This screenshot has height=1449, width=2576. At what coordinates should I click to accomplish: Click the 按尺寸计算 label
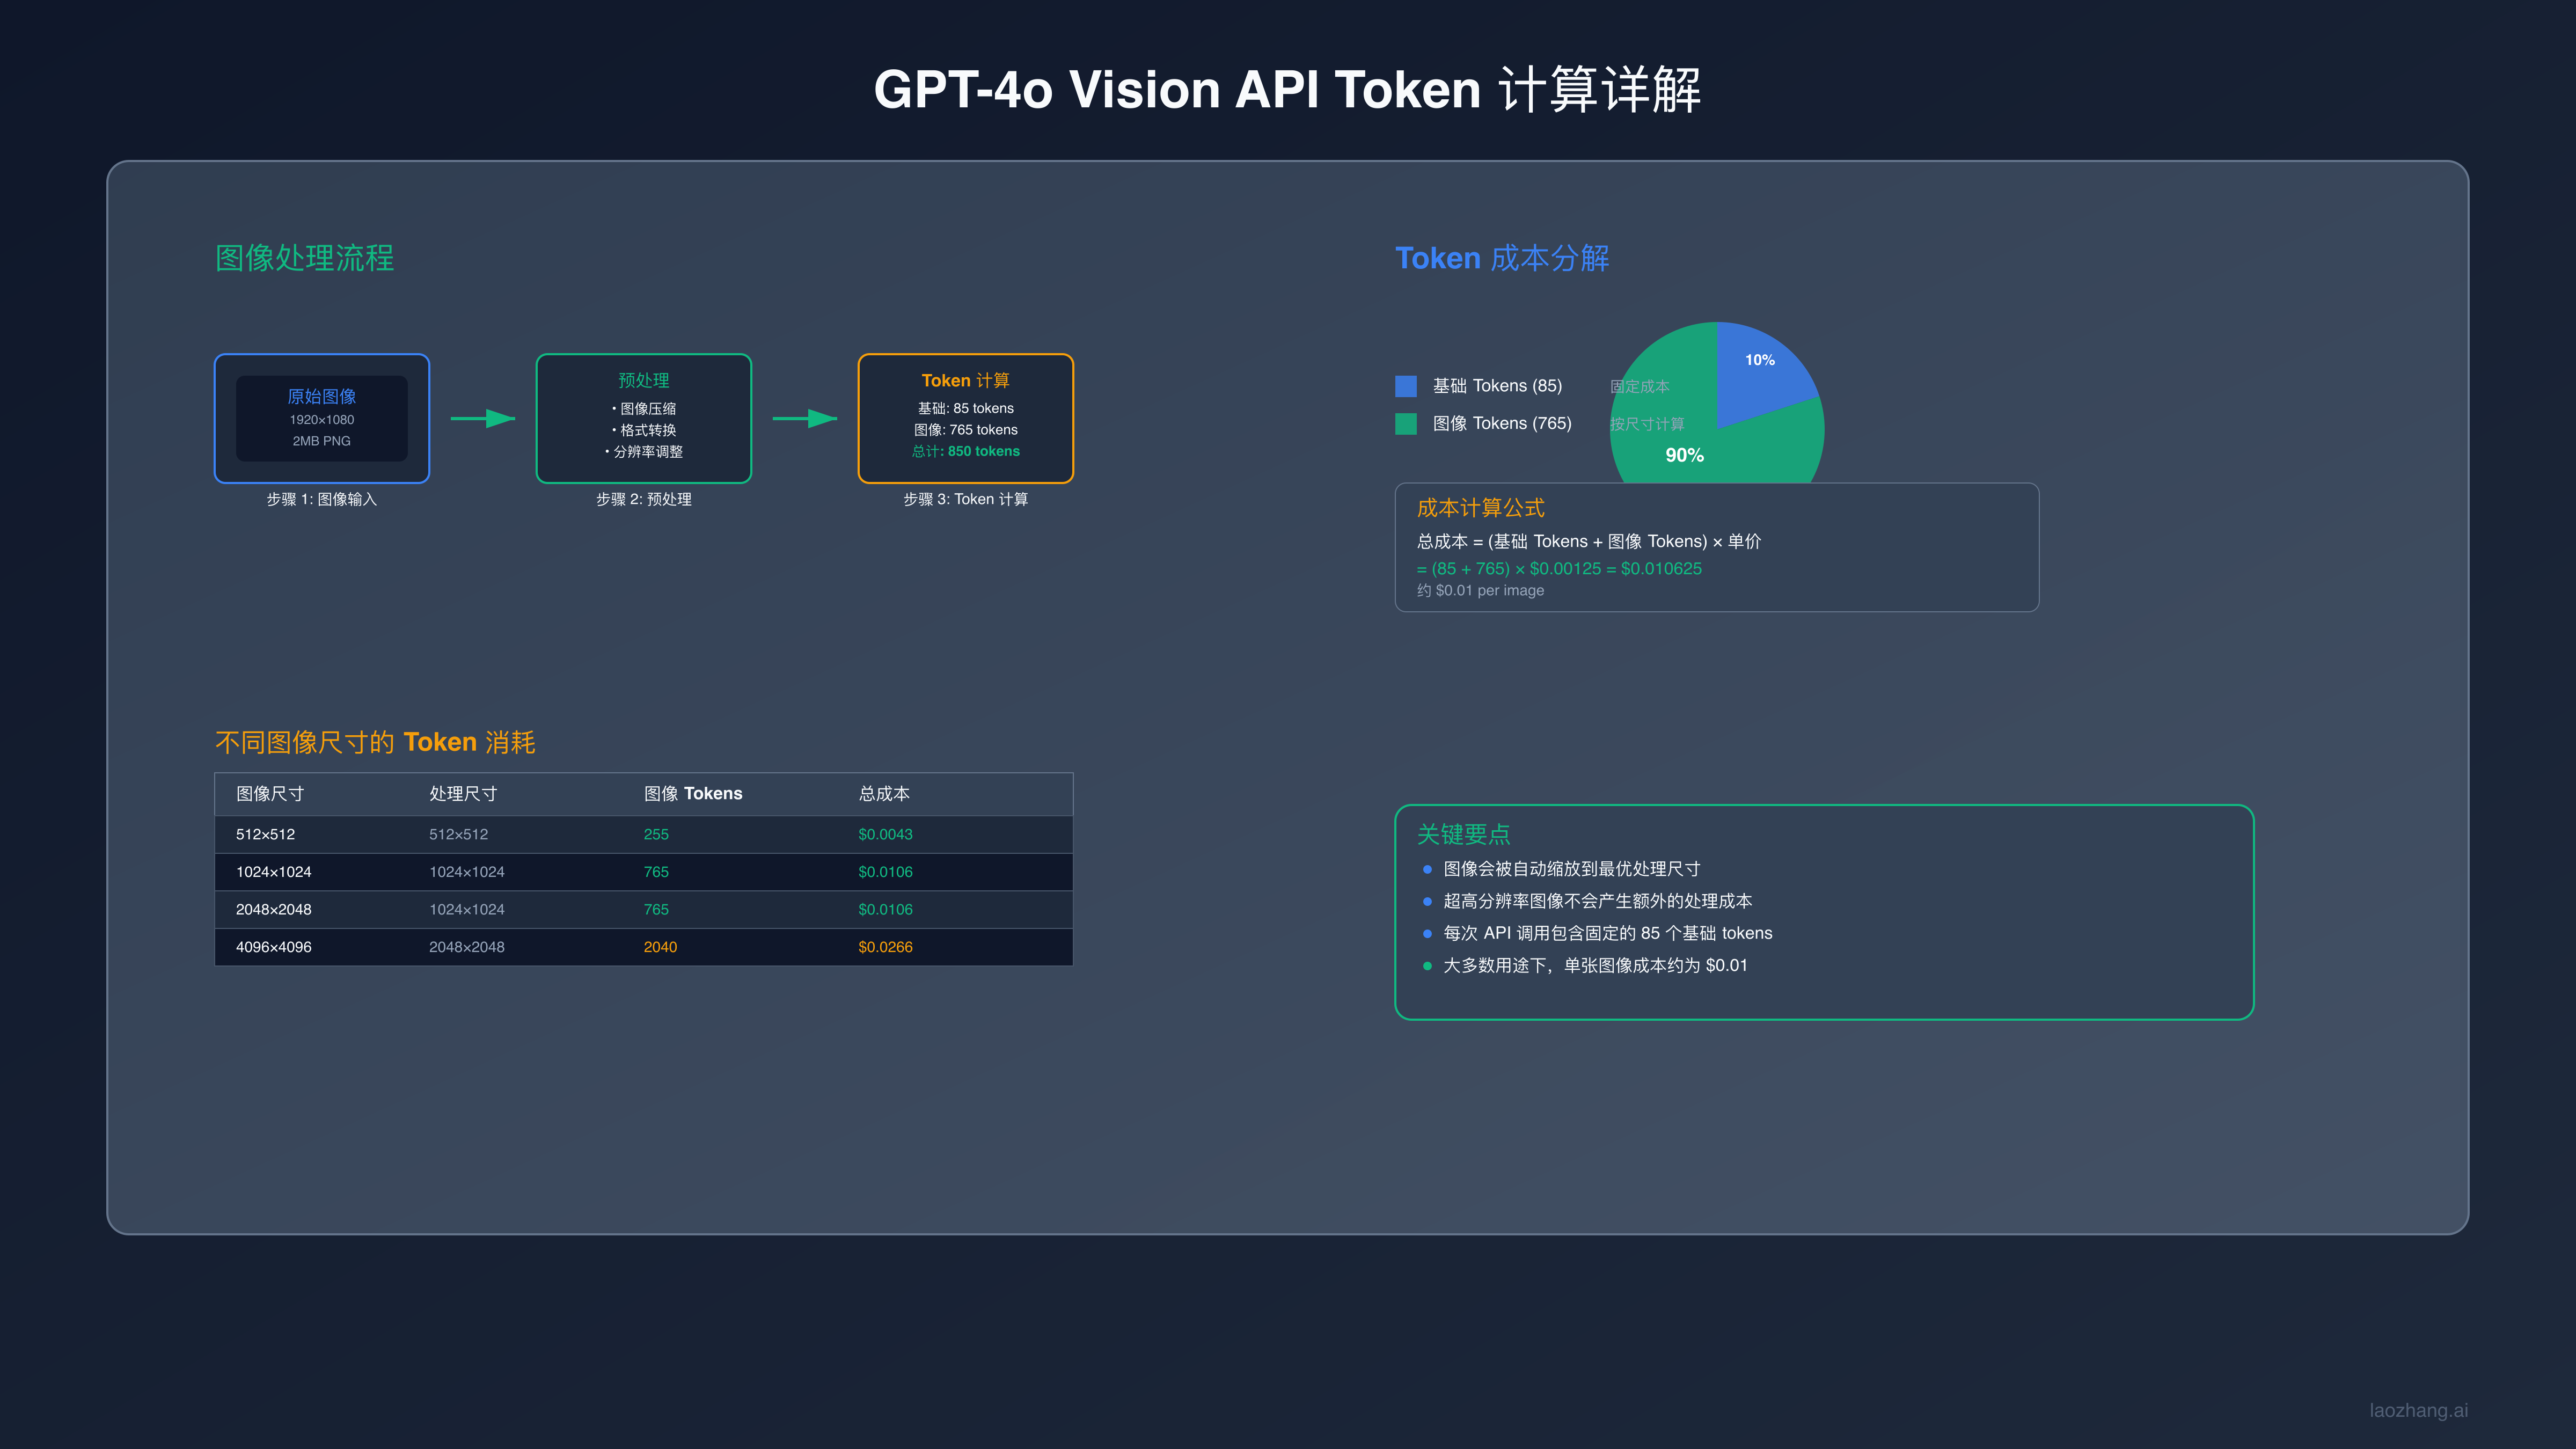(x=1647, y=424)
